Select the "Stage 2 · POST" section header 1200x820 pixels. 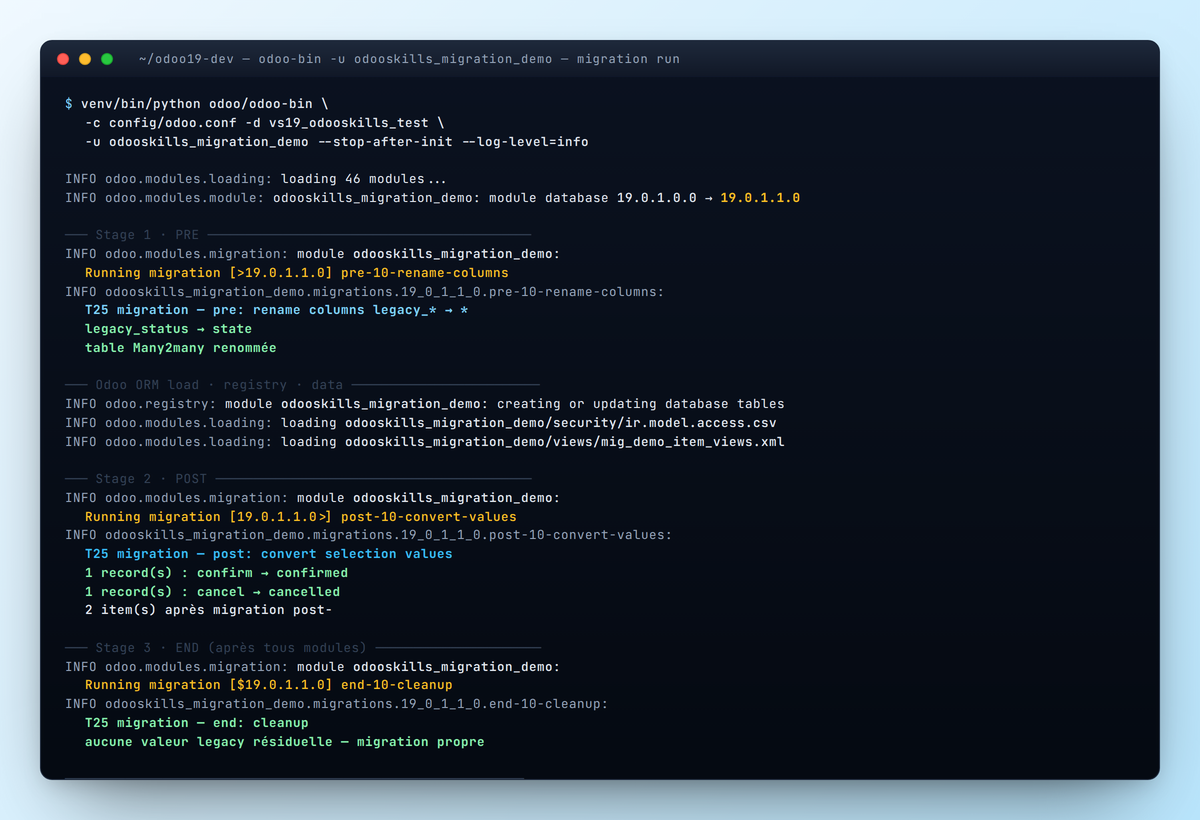(x=151, y=479)
